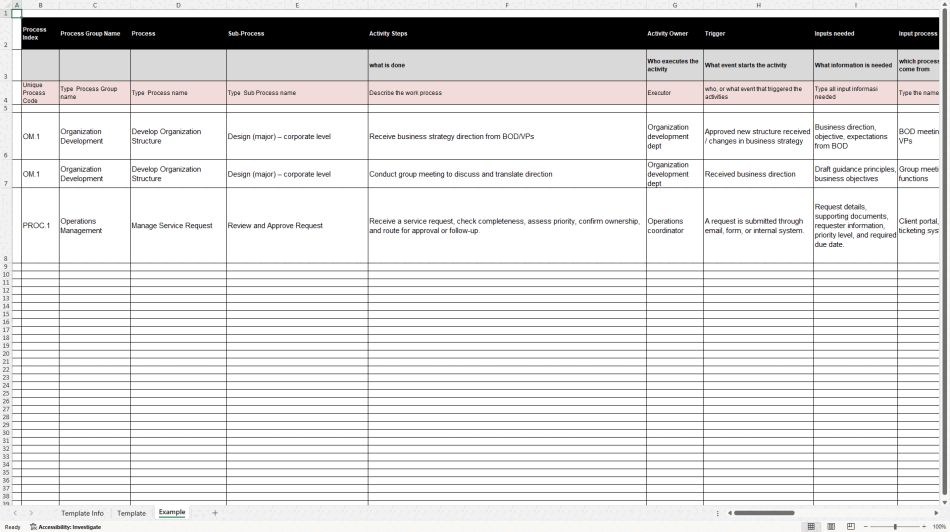Click the 100% zoom level

pos(939,527)
